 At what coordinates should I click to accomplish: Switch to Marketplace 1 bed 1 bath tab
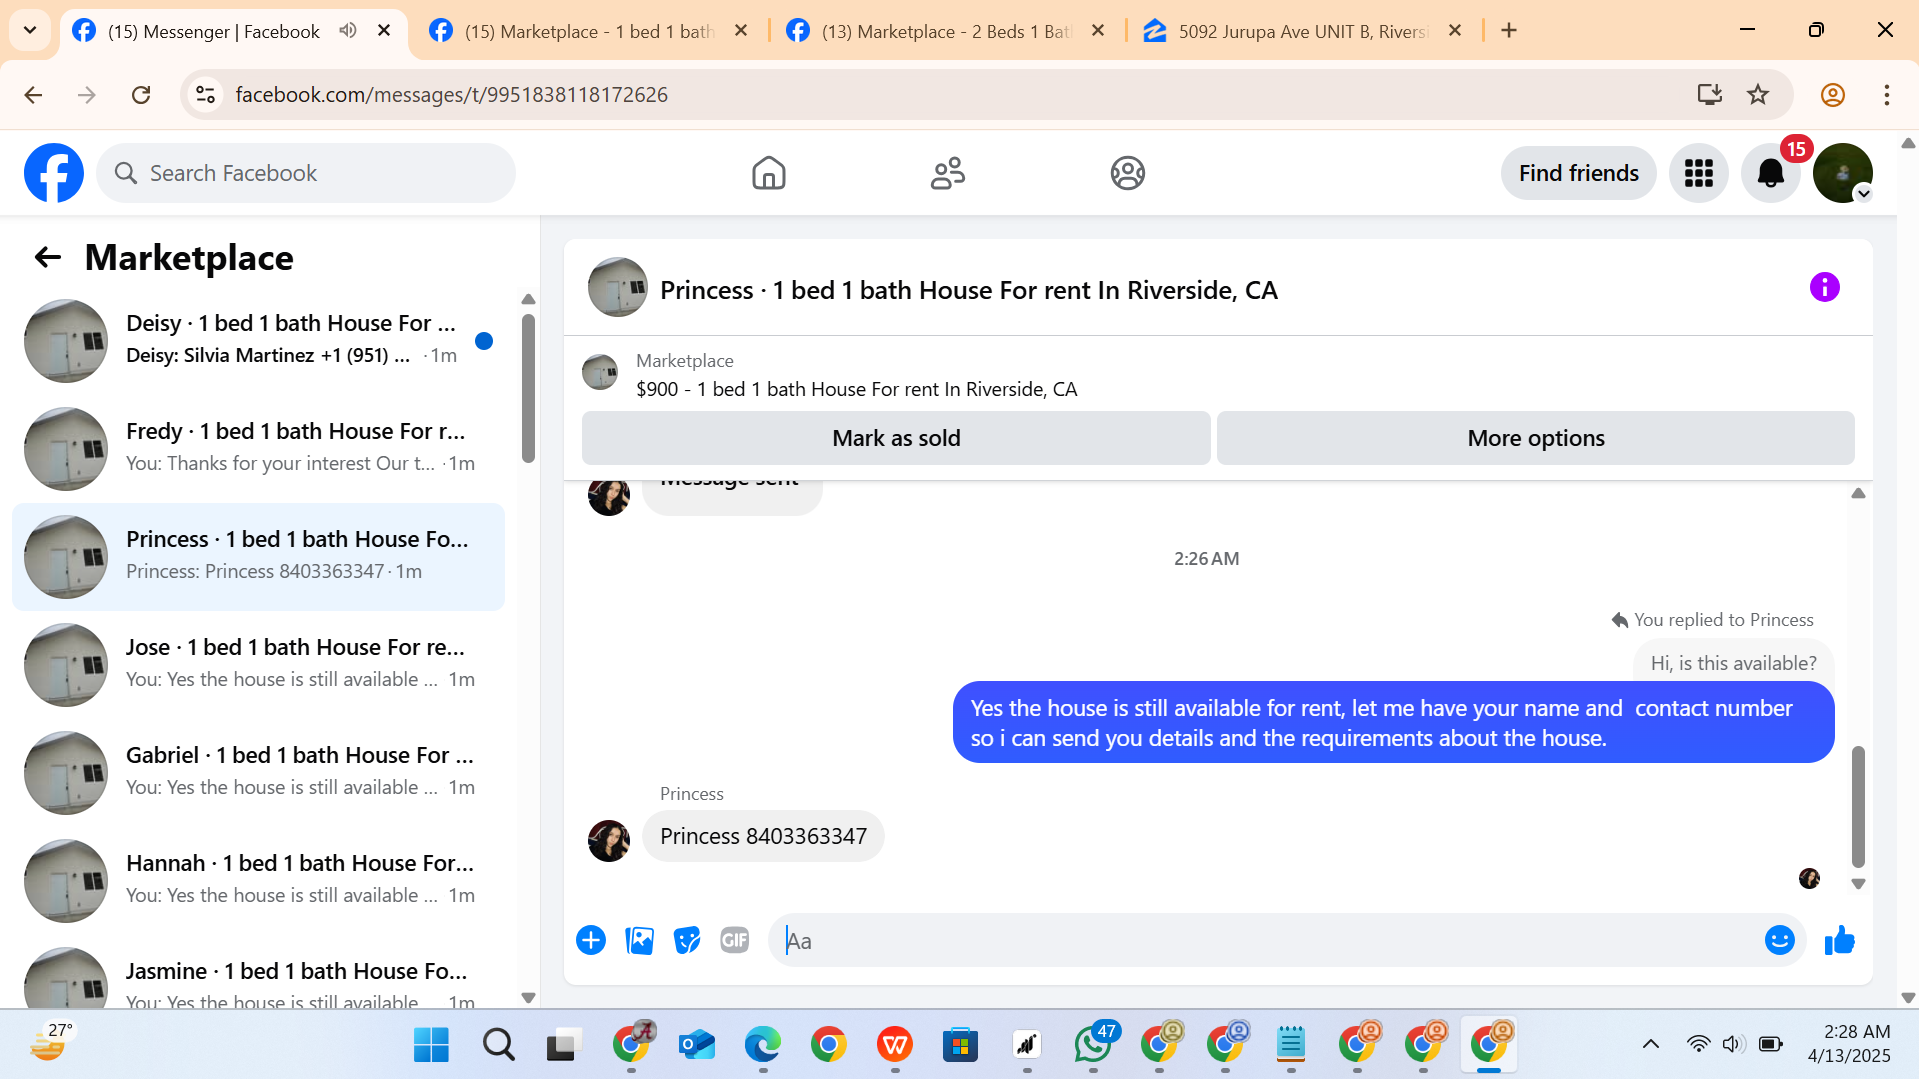coord(590,31)
